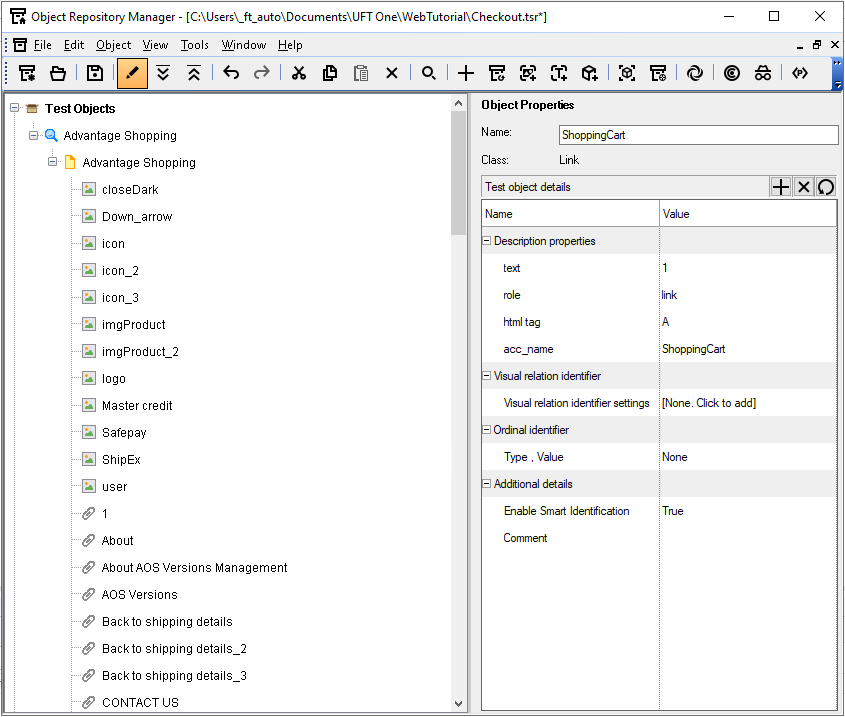Click the remove property X button
This screenshot has width=845, height=717.
[804, 187]
